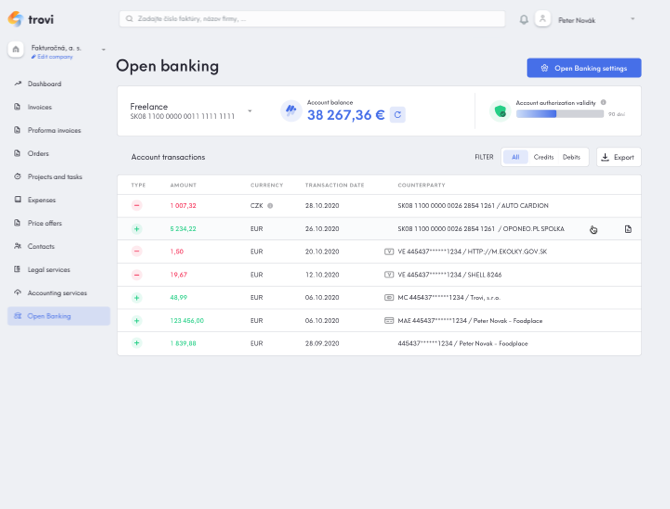Open the Expenses section
Viewport: 670px width, 509px height.
pyautogui.click(x=41, y=200)
